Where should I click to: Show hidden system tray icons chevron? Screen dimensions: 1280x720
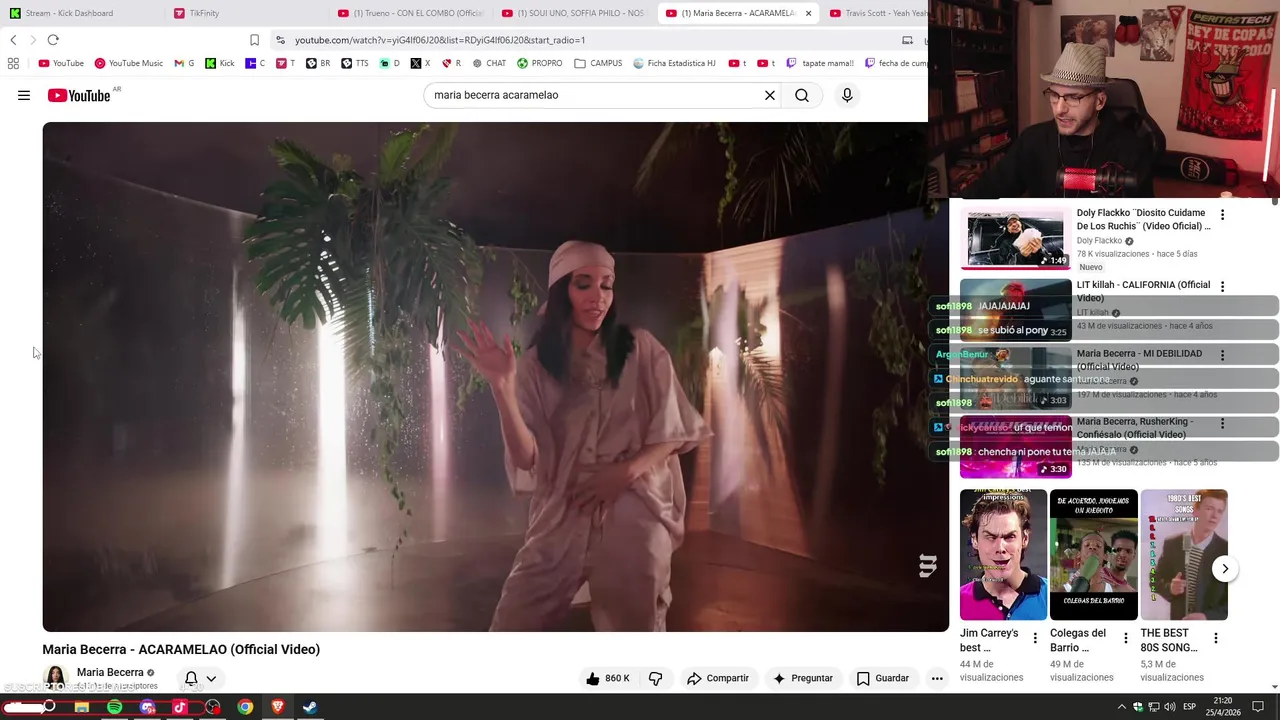pyautogui.click(x=1121, y=707)
